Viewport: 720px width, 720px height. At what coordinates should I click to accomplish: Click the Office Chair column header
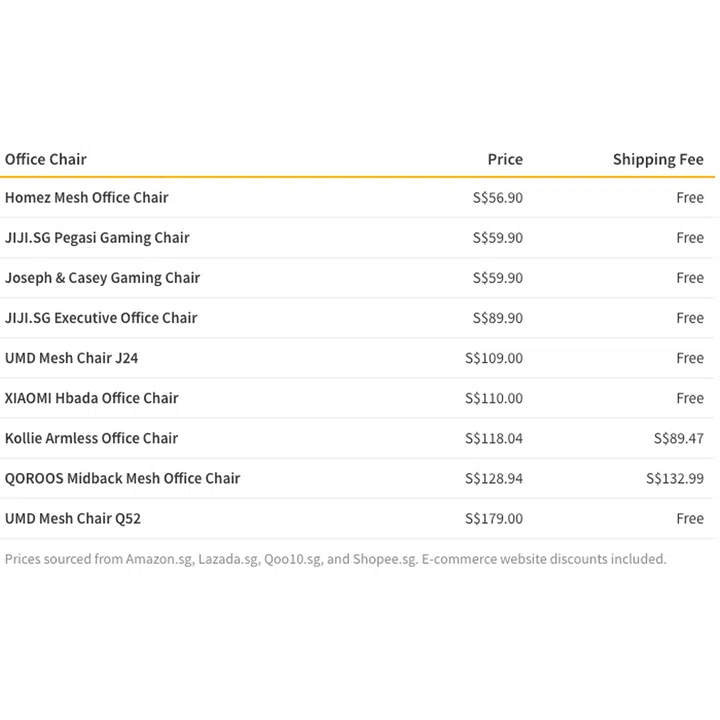[46, 159]
